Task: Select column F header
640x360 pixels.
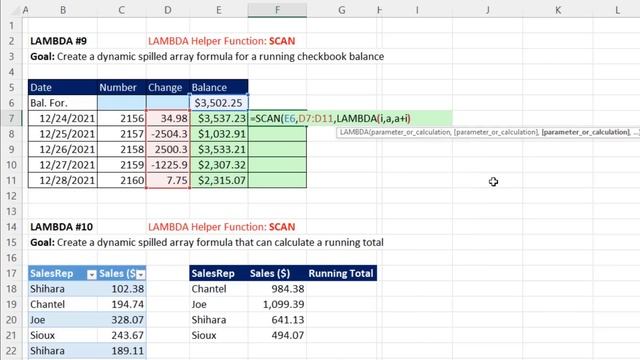Action: point(277,10)
